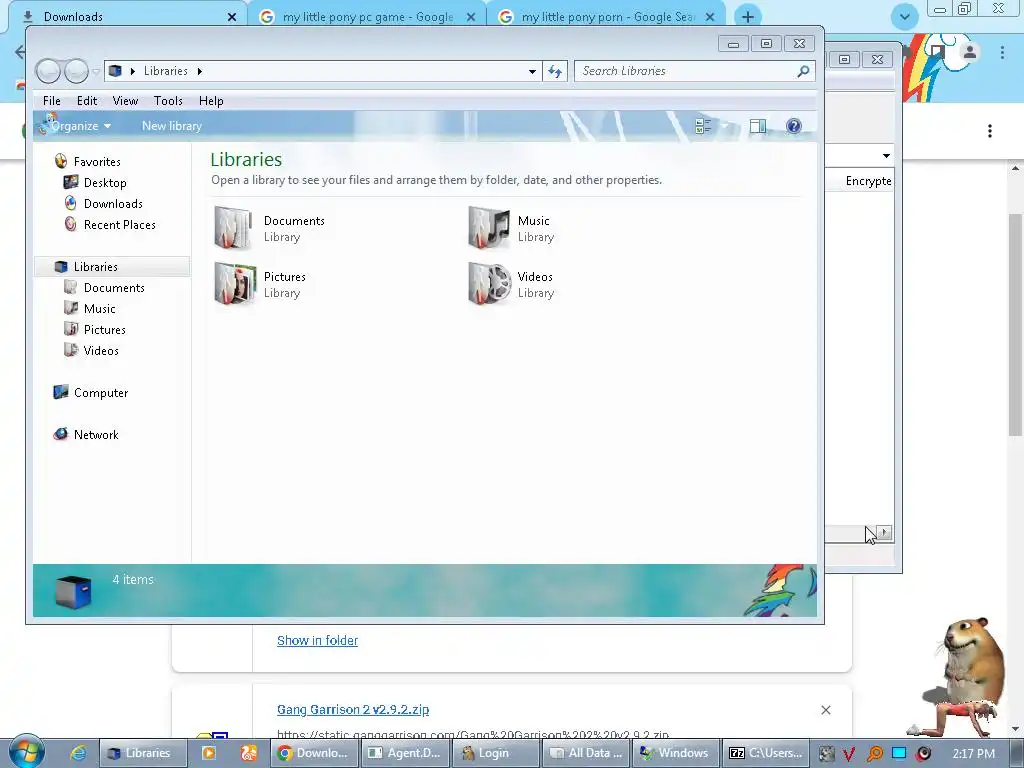
Task: Select Computer in the navigation pane
Action: 101,392
